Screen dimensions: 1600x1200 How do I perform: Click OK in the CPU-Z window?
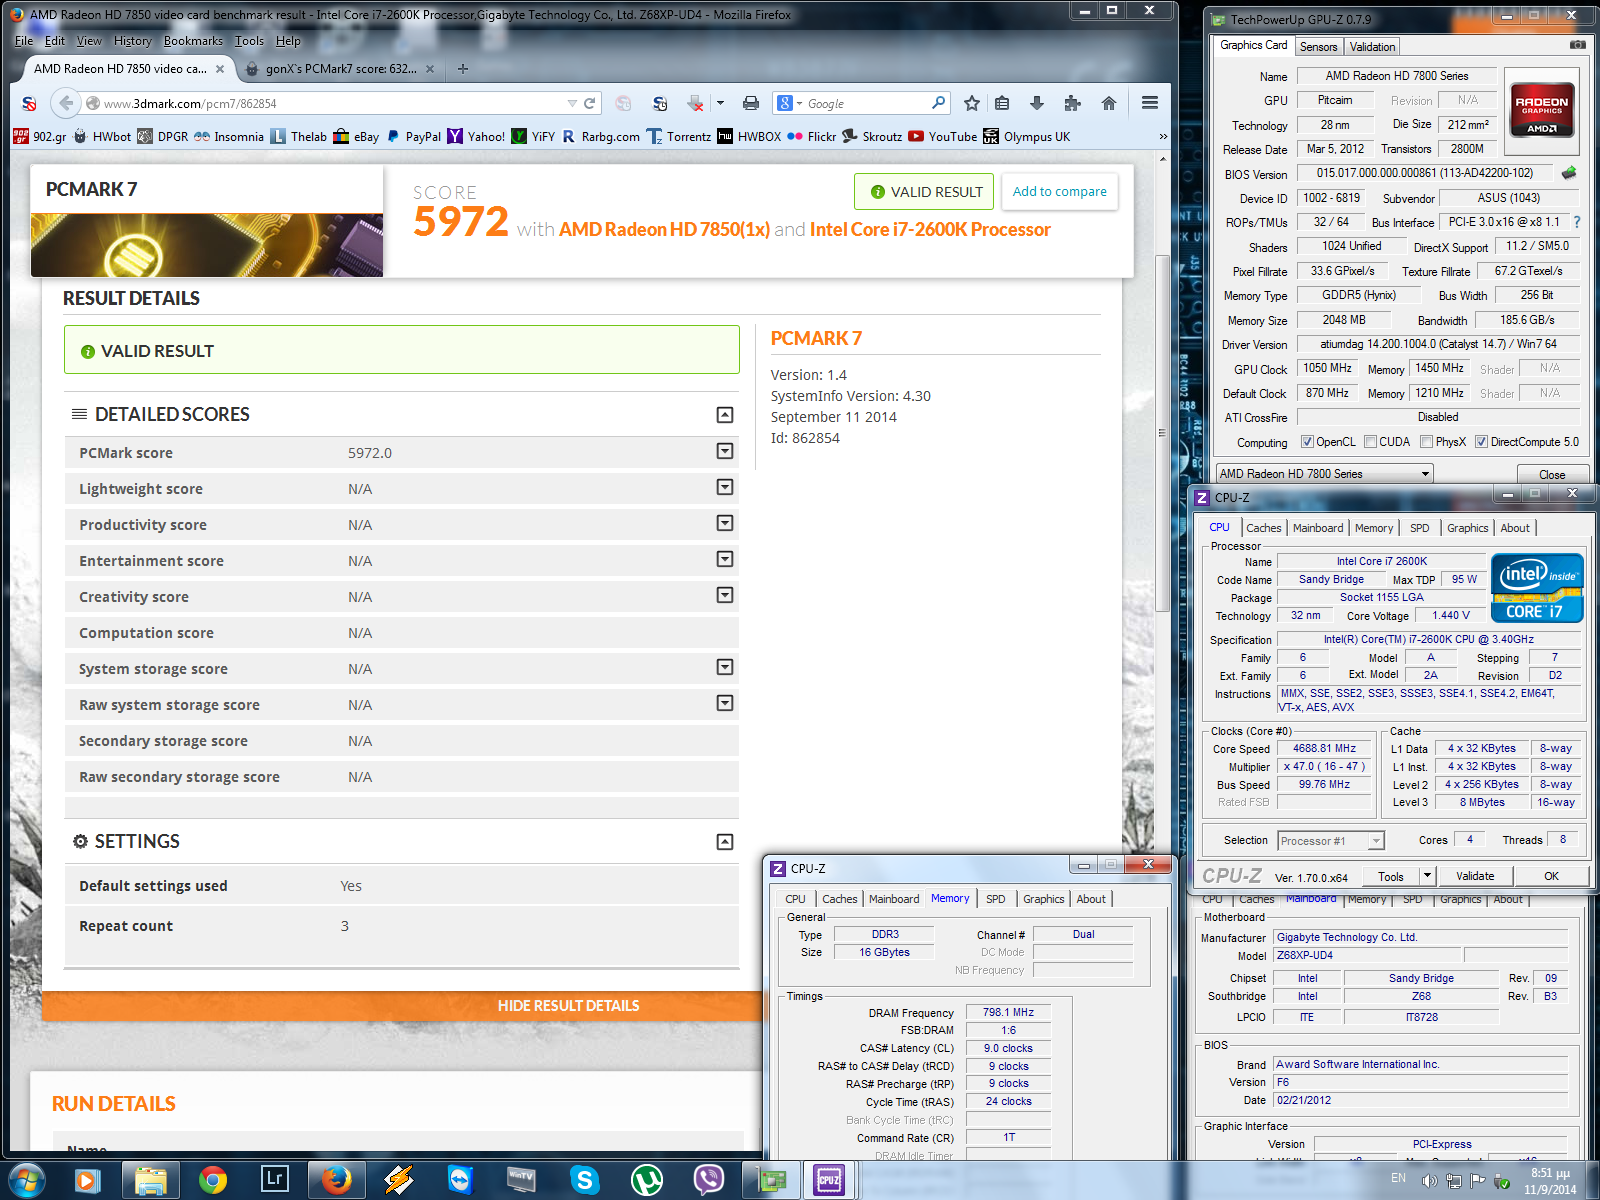pyautogui.click(x=1551, y=876)
